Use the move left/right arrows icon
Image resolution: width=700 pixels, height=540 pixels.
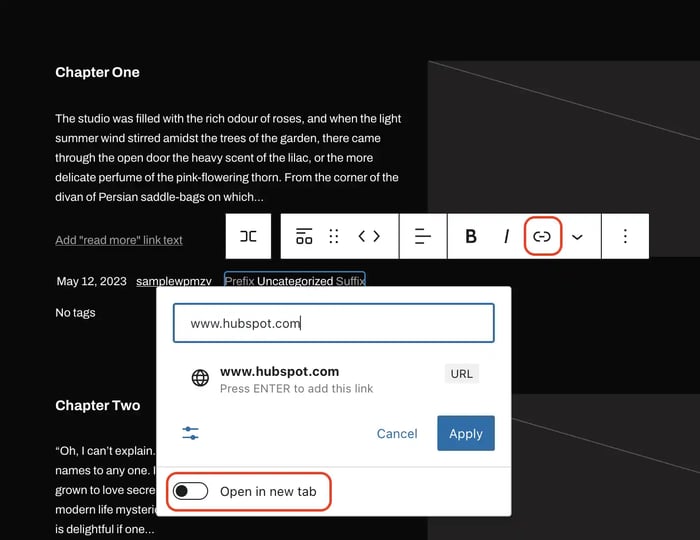(369, 236)
